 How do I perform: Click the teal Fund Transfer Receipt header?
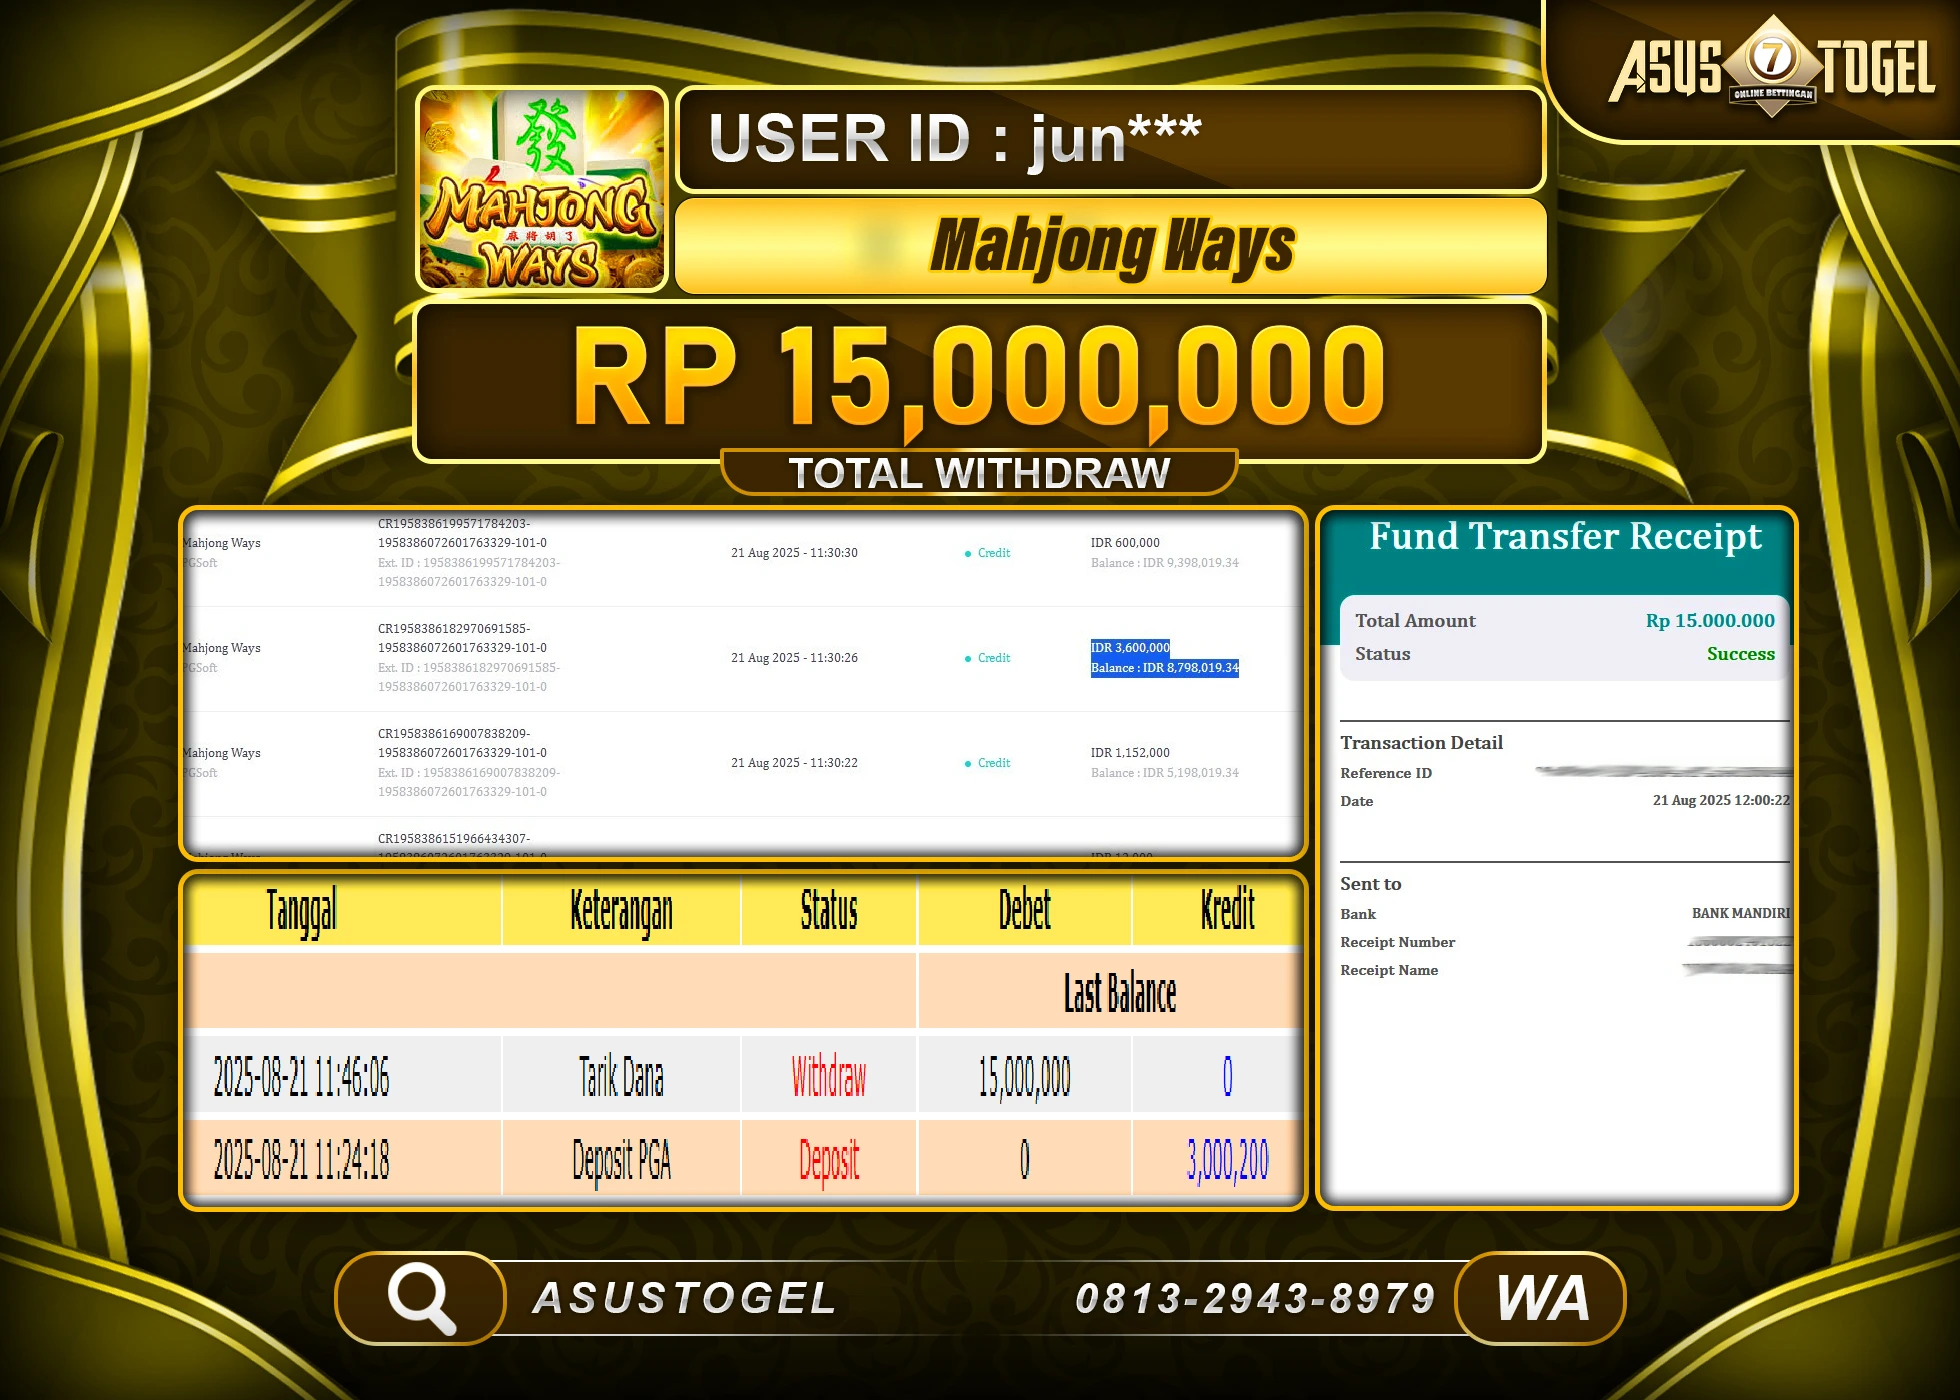pos(1564,537)
